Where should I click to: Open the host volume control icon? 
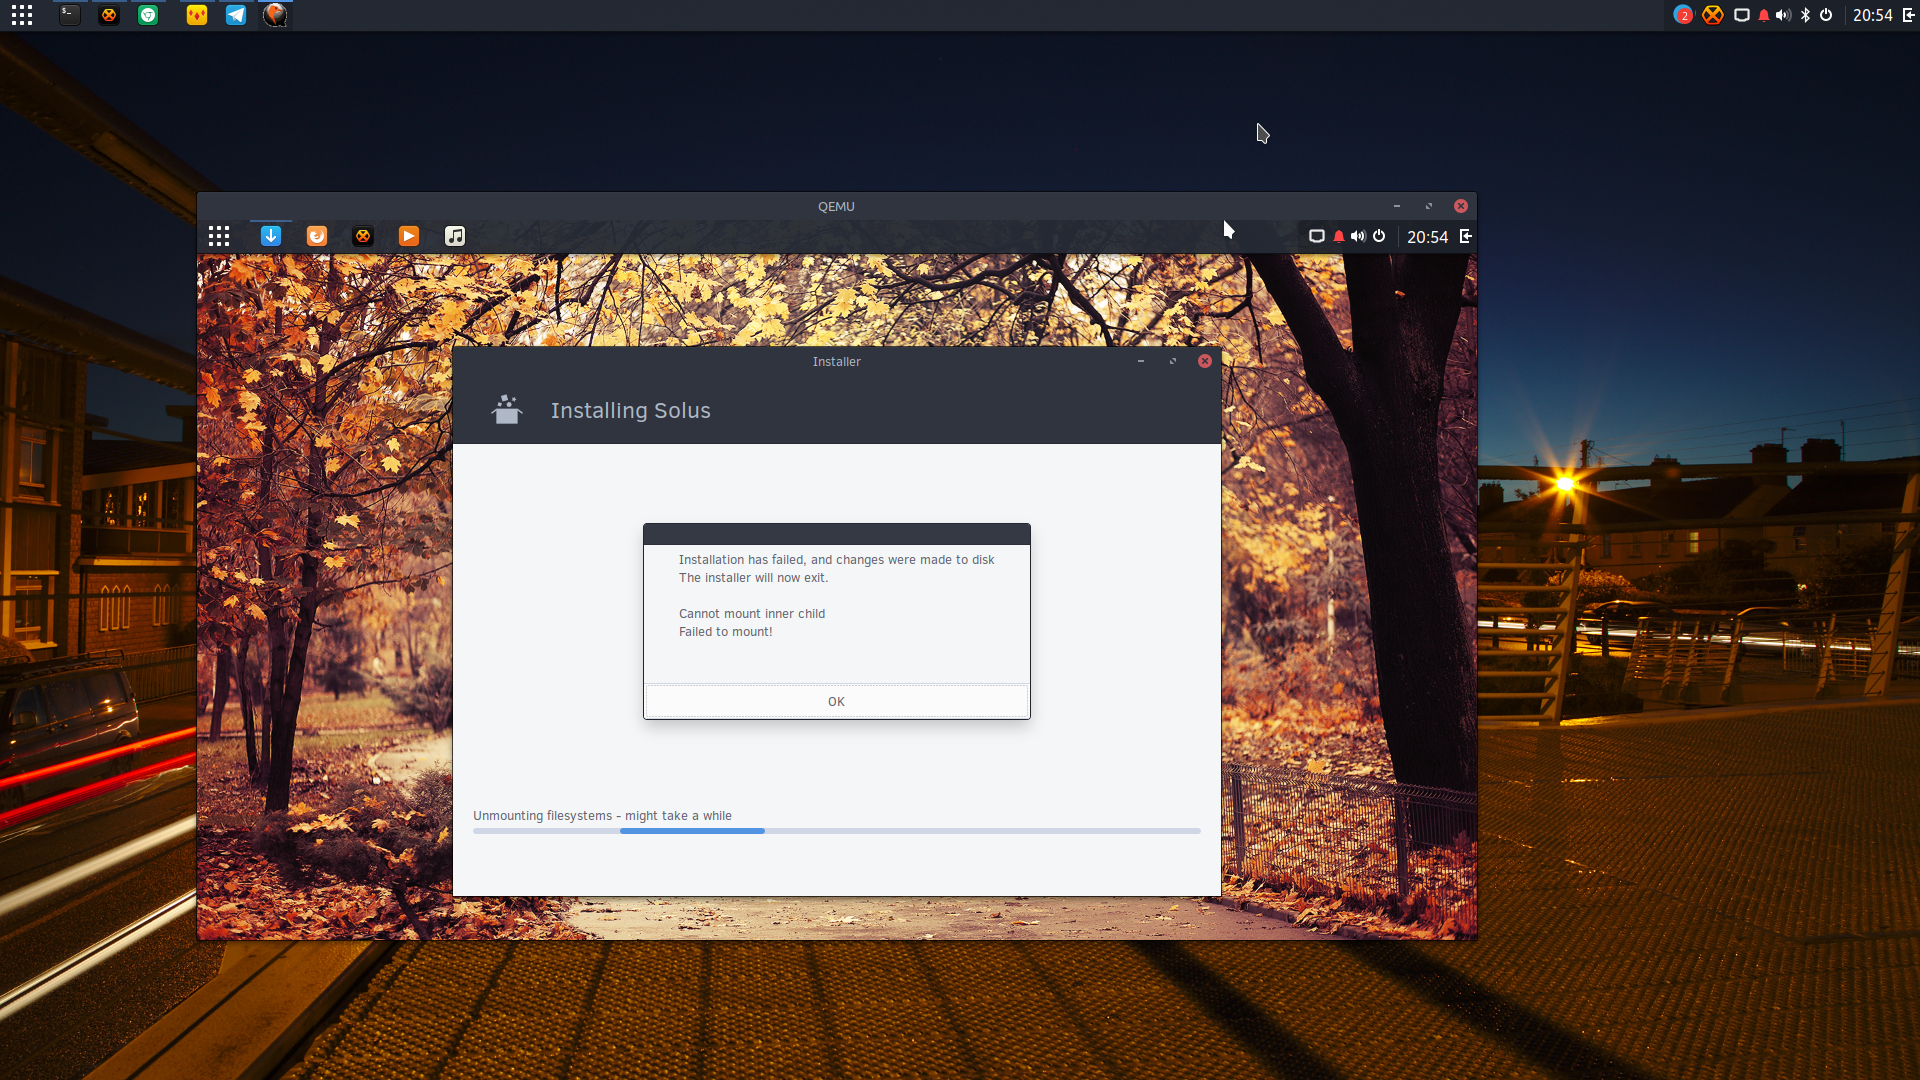1784,15
